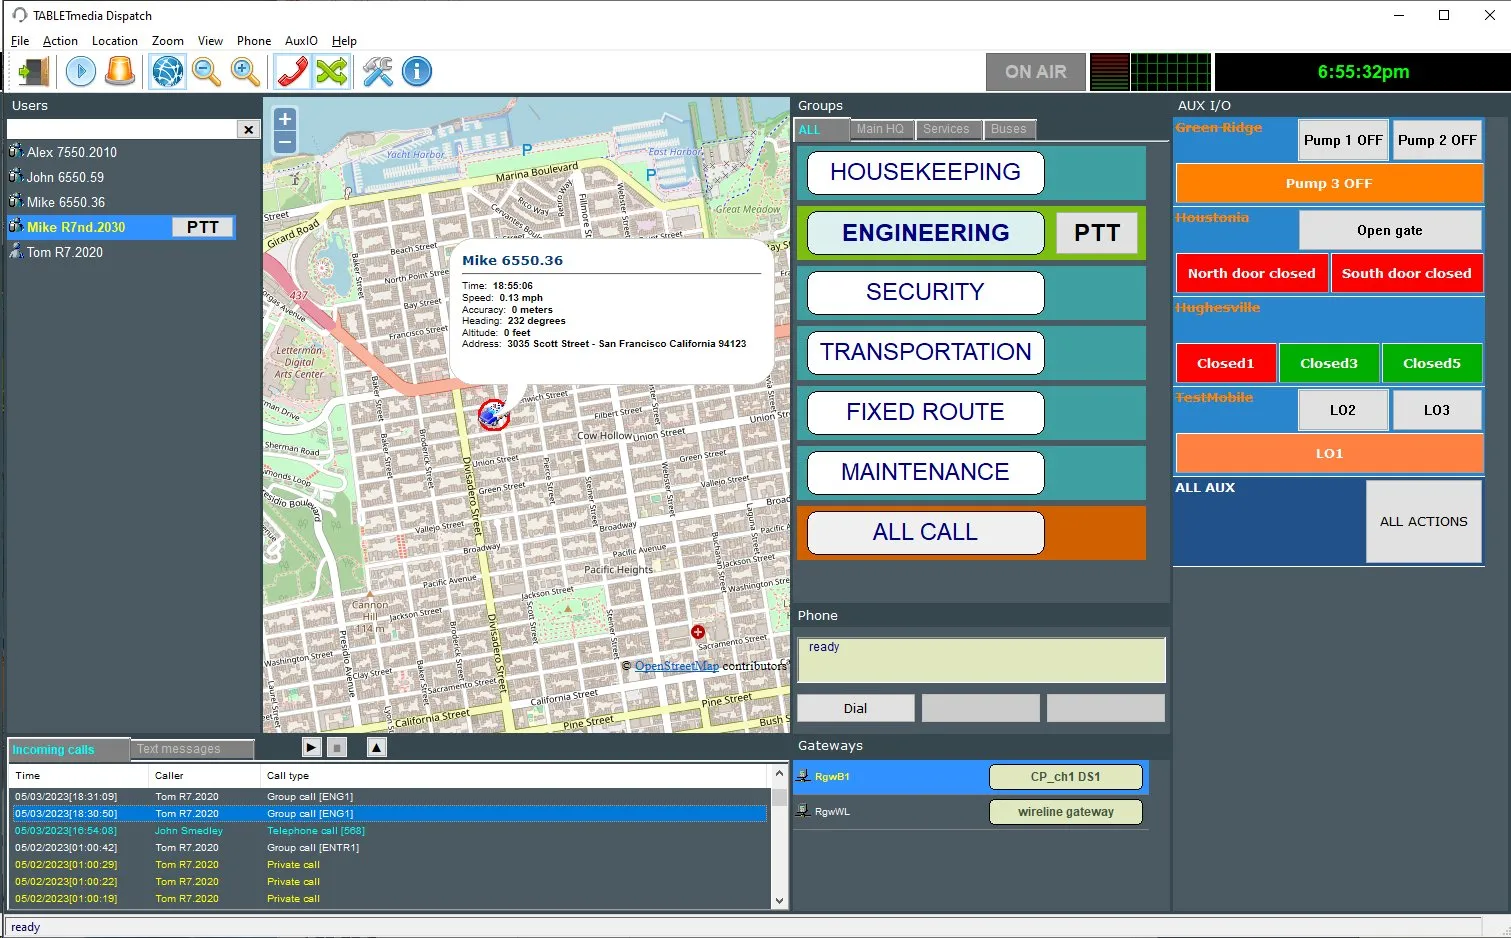Click the Dial button in Phone panel

(855, 709)
